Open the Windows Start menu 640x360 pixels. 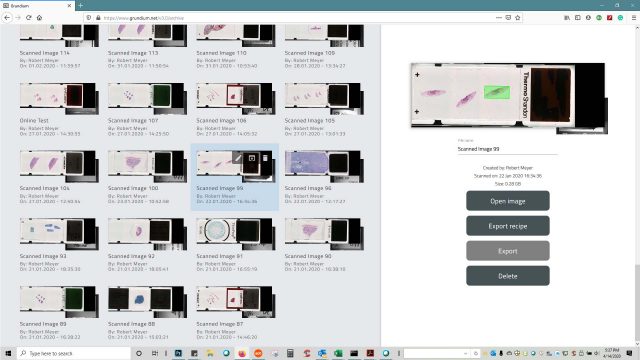click(8, 353)
